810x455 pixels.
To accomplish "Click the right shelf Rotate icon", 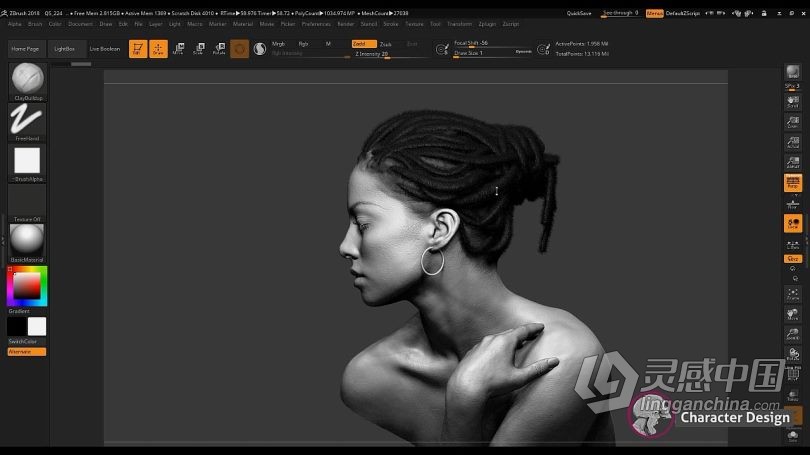I will coord(793,354).
